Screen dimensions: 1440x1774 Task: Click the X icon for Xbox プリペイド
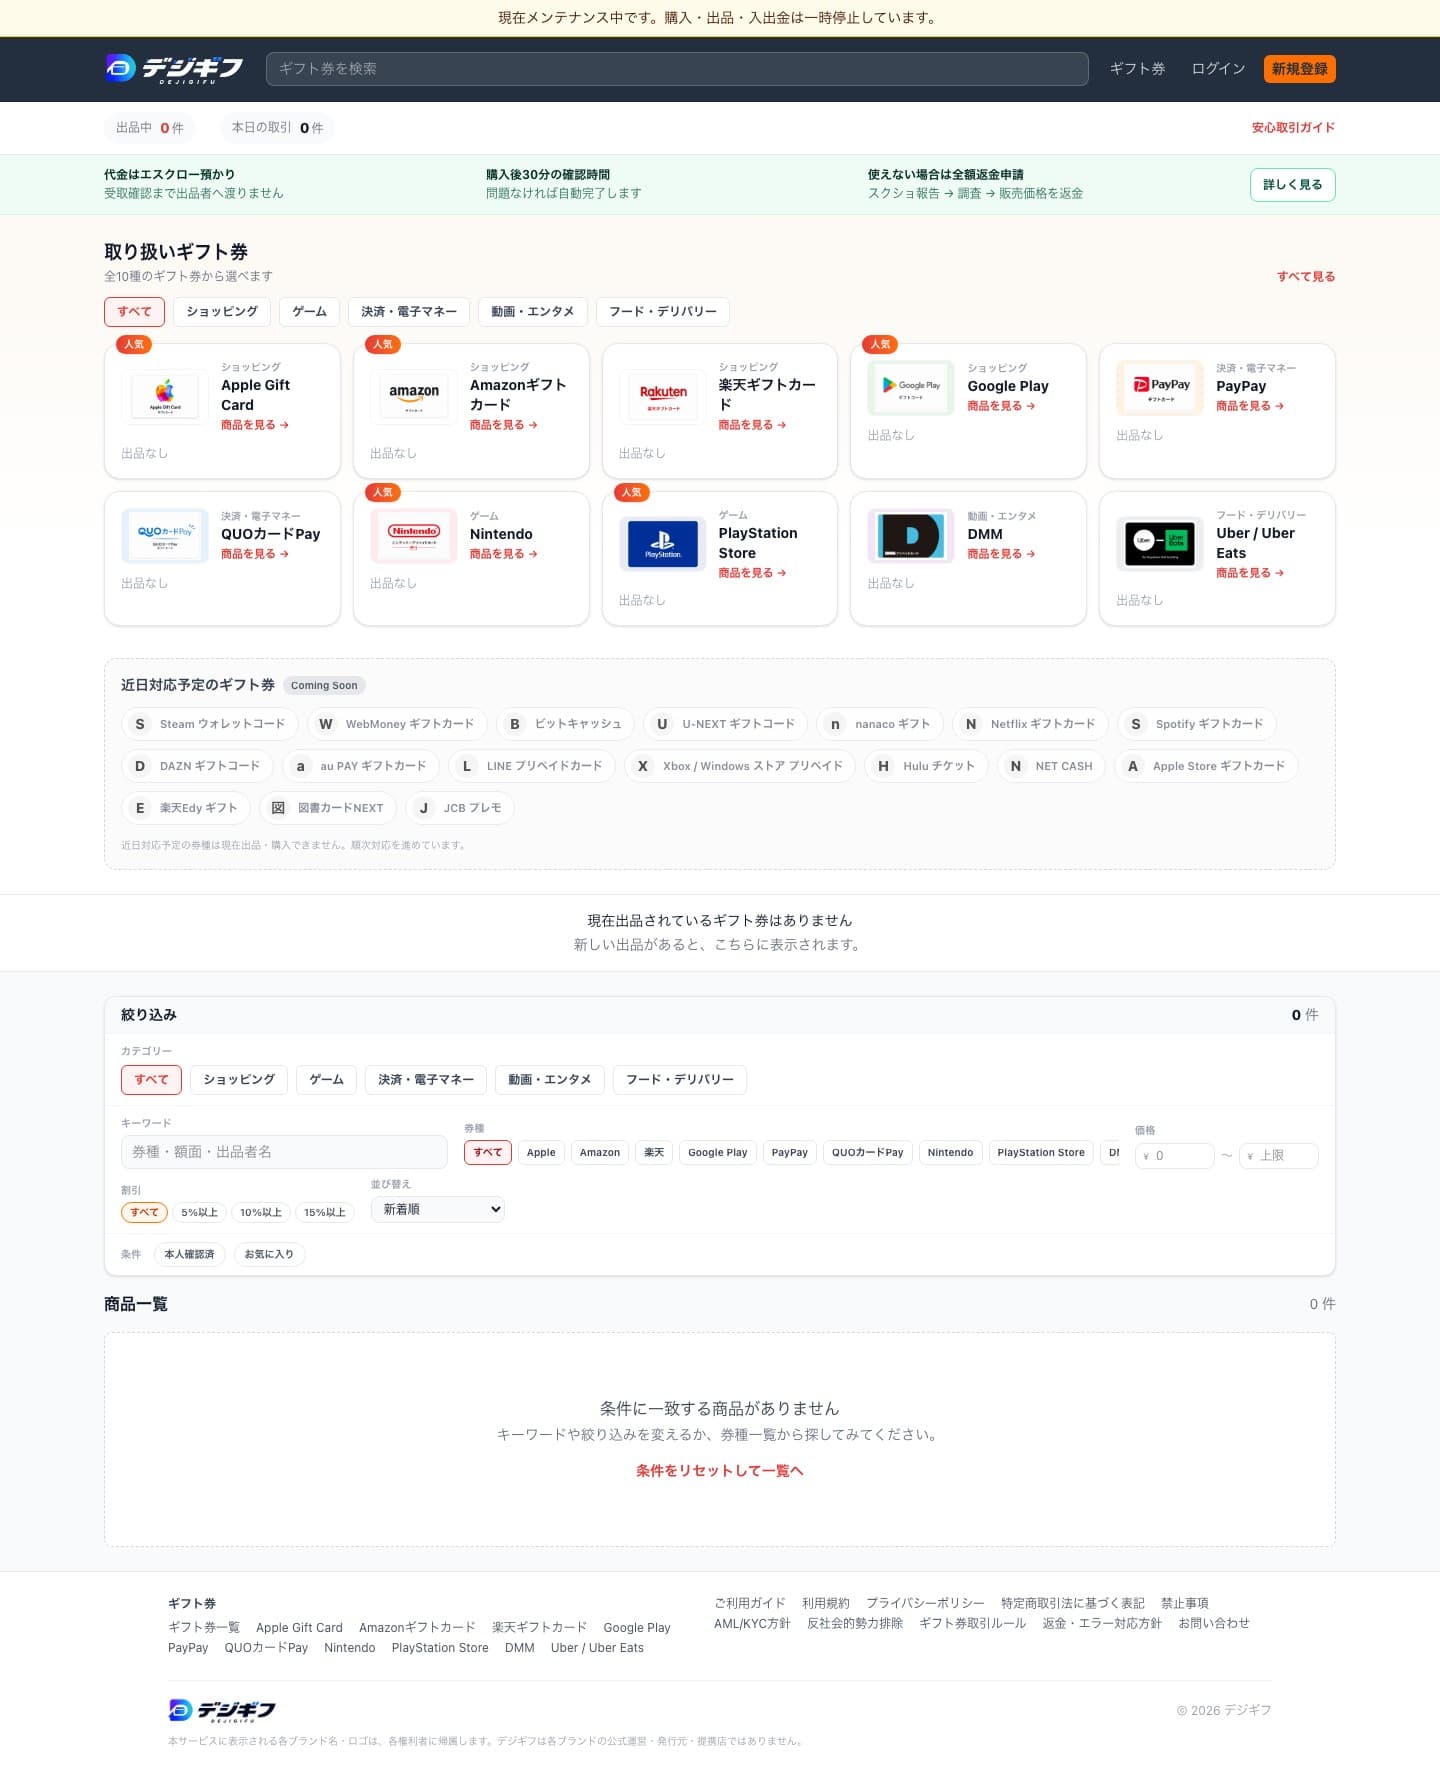pyautogui.click(x=643, y=766)
